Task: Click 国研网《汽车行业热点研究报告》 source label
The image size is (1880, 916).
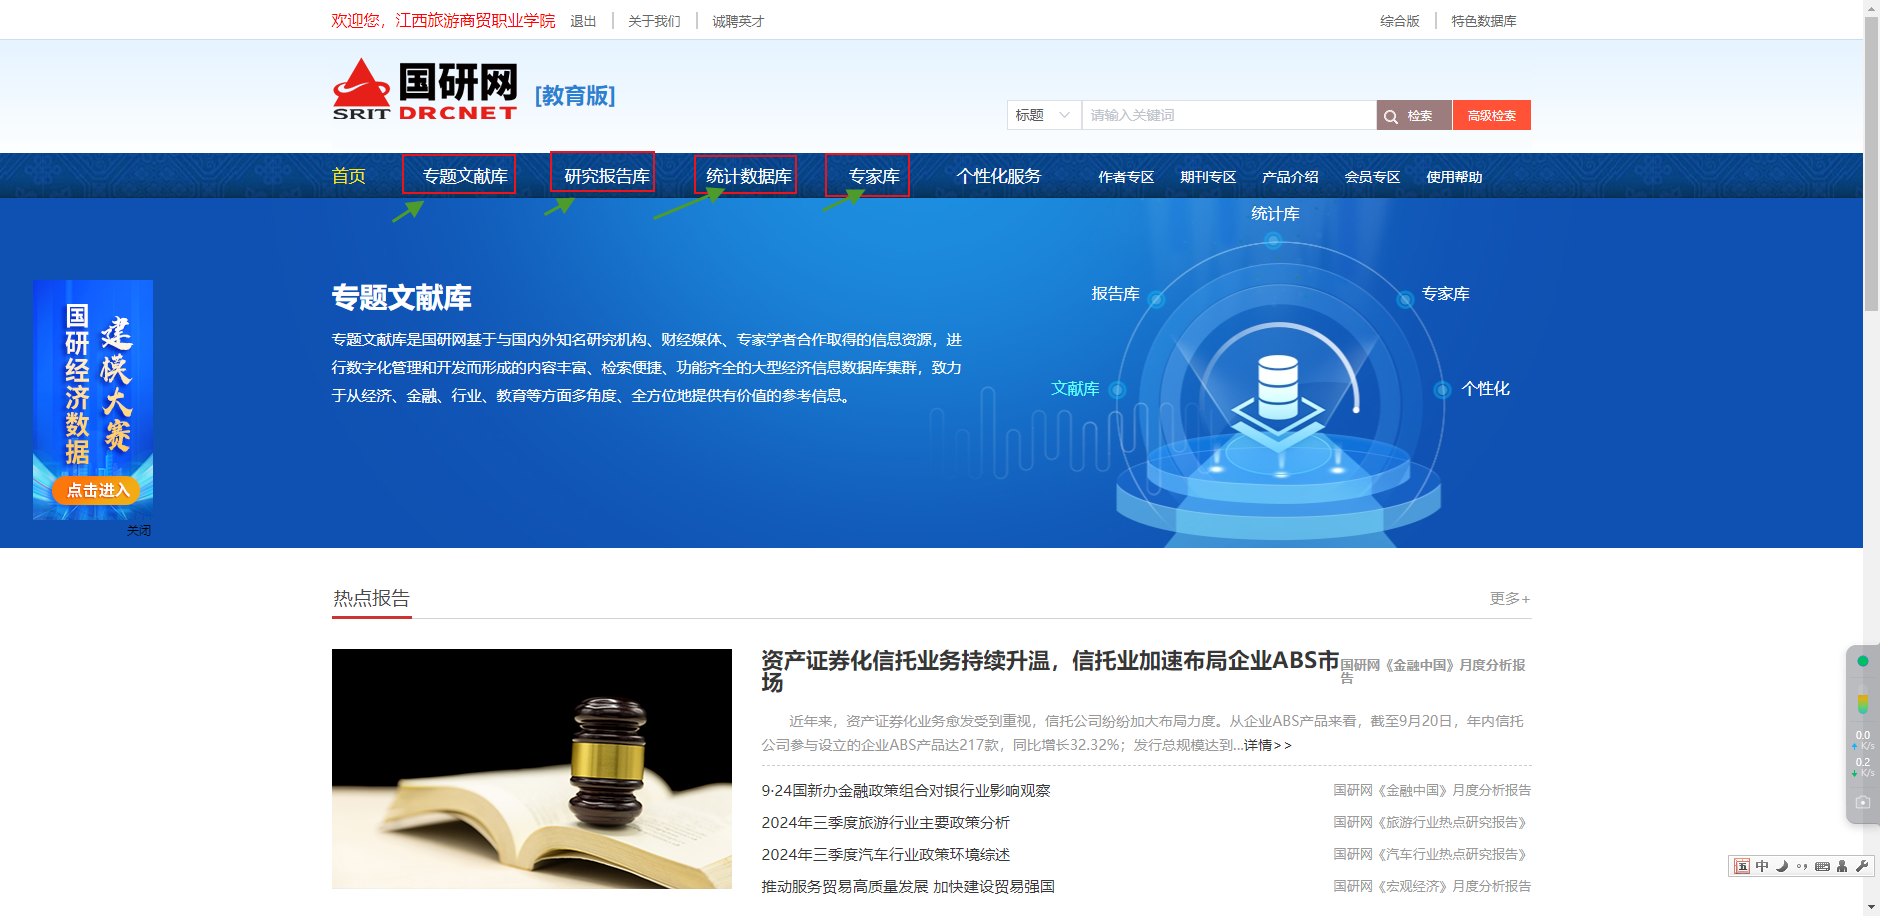Action: (1432, 854)
